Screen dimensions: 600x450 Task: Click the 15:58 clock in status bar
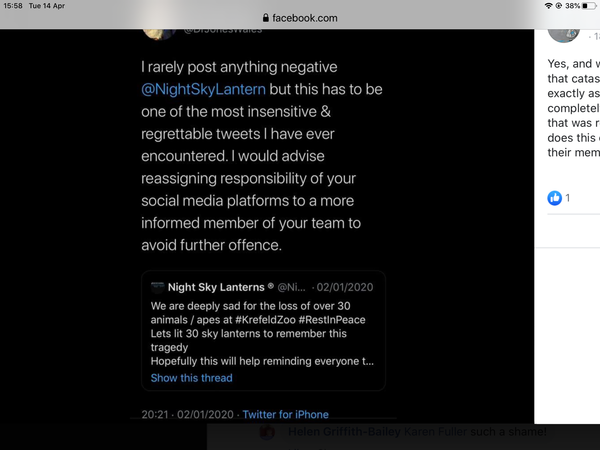click(13, 6)
